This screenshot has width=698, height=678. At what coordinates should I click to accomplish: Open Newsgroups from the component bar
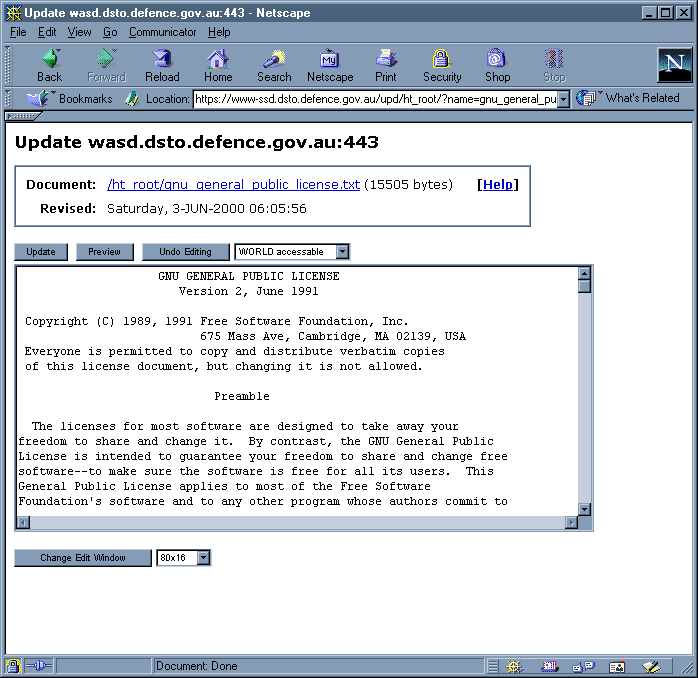click(583, 666)
